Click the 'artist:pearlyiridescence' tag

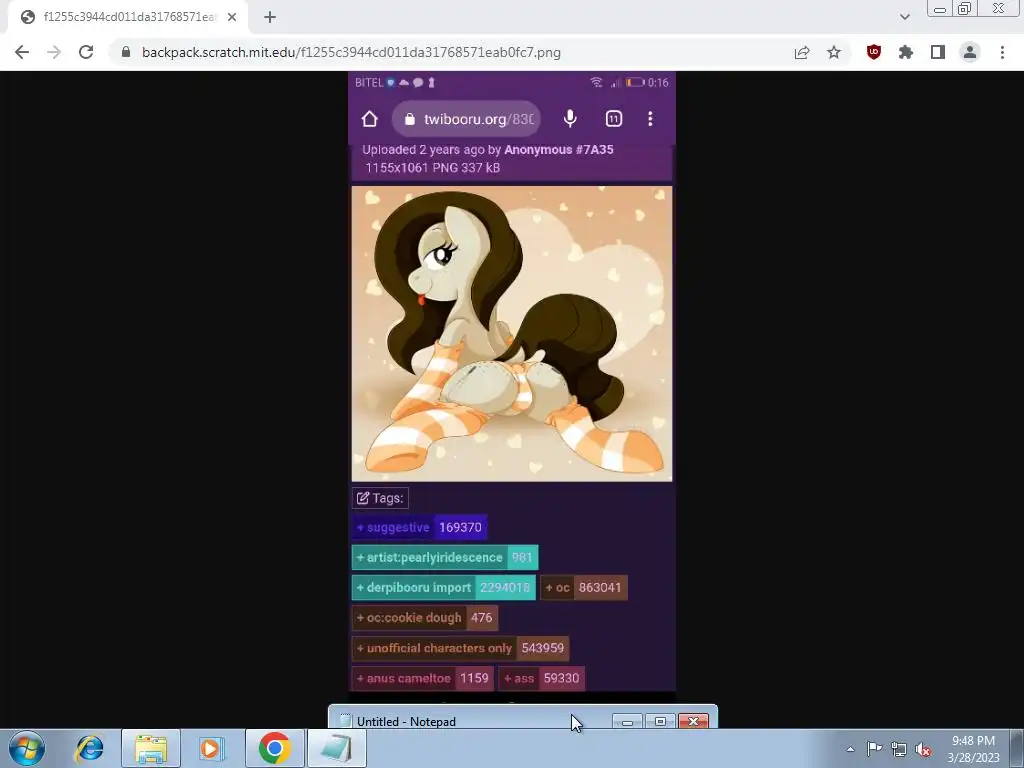pyautogui.click(x=445, y=557)
